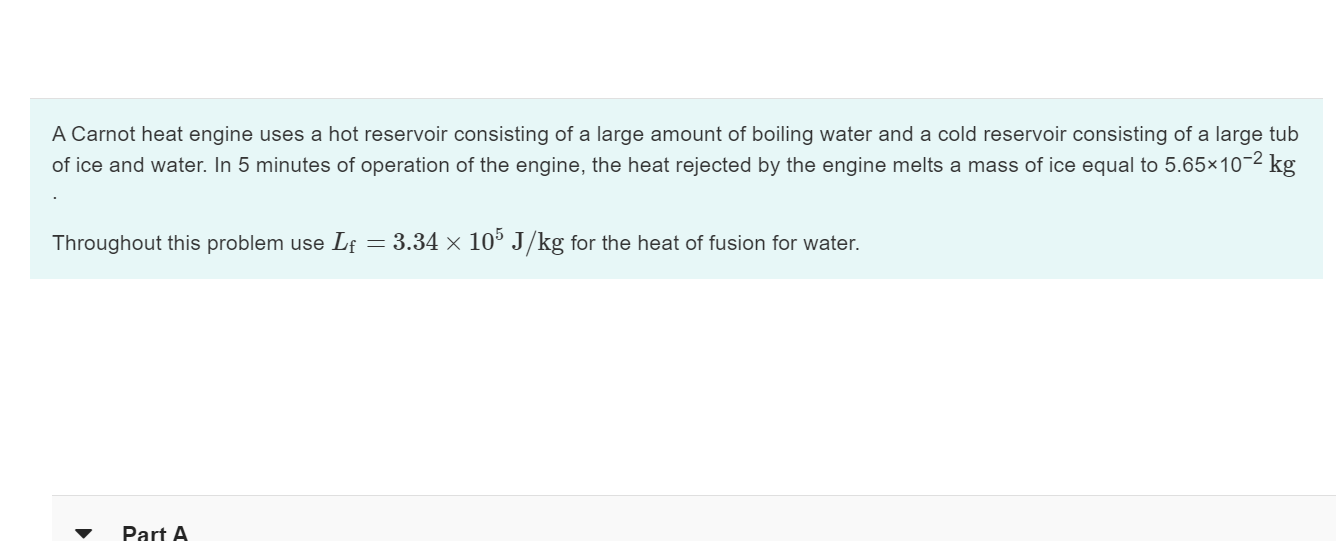Select the Part A heading label
Image resolution: width=1336 pixels, height=541 pixels.
coord(155,533)
